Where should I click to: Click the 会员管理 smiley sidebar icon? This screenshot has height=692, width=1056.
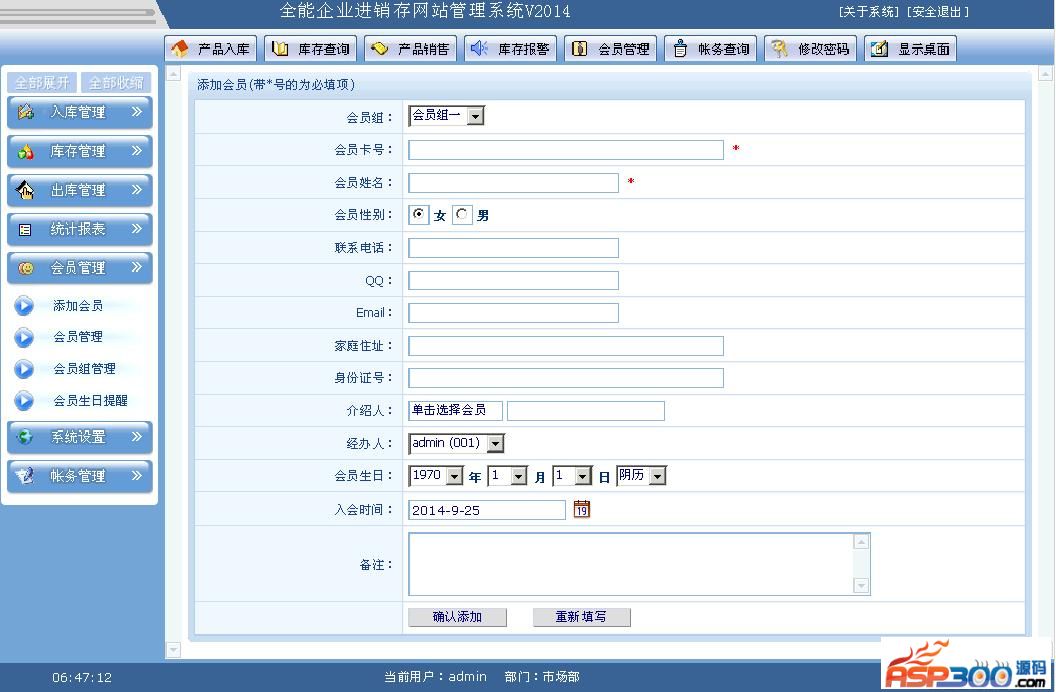(x=26, y=268)
